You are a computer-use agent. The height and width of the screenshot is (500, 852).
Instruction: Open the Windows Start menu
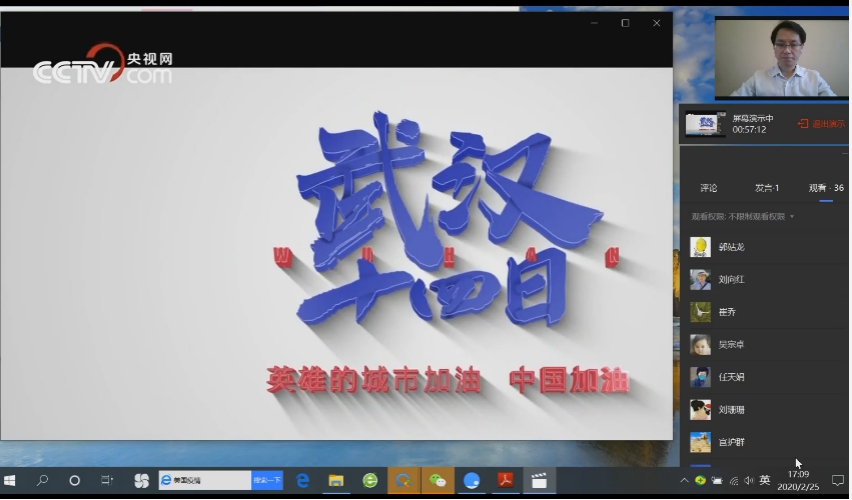point(11,481)
